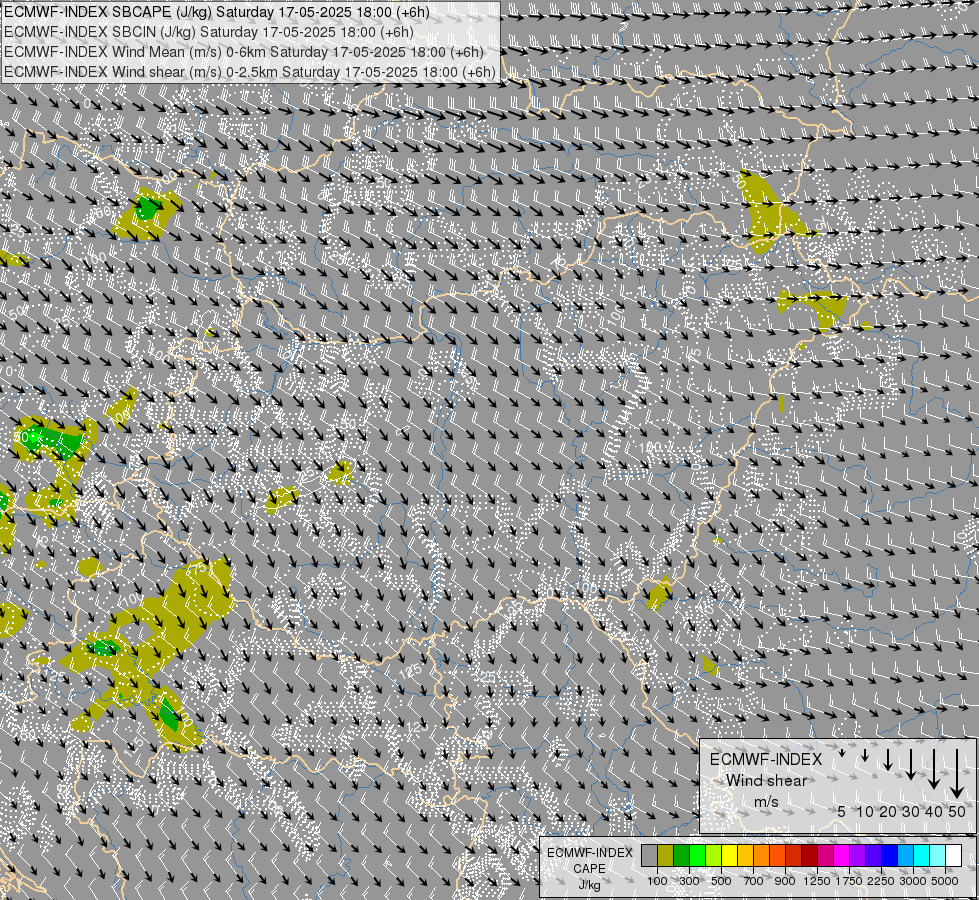Click the 30 m/s wind shear arrow
Viewport: 979px width, 900px height.
(x=910, y=764)
